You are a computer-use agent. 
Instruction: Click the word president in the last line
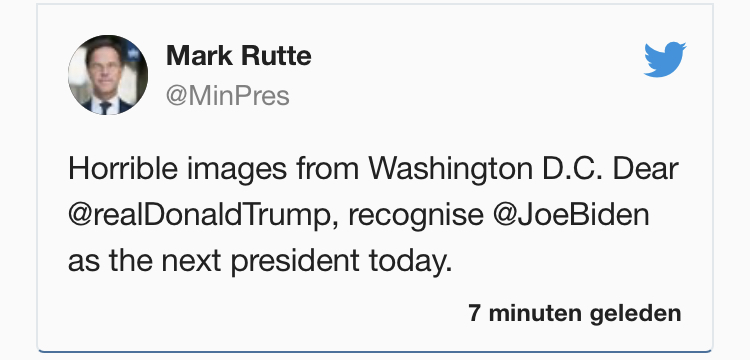point(295,262)
